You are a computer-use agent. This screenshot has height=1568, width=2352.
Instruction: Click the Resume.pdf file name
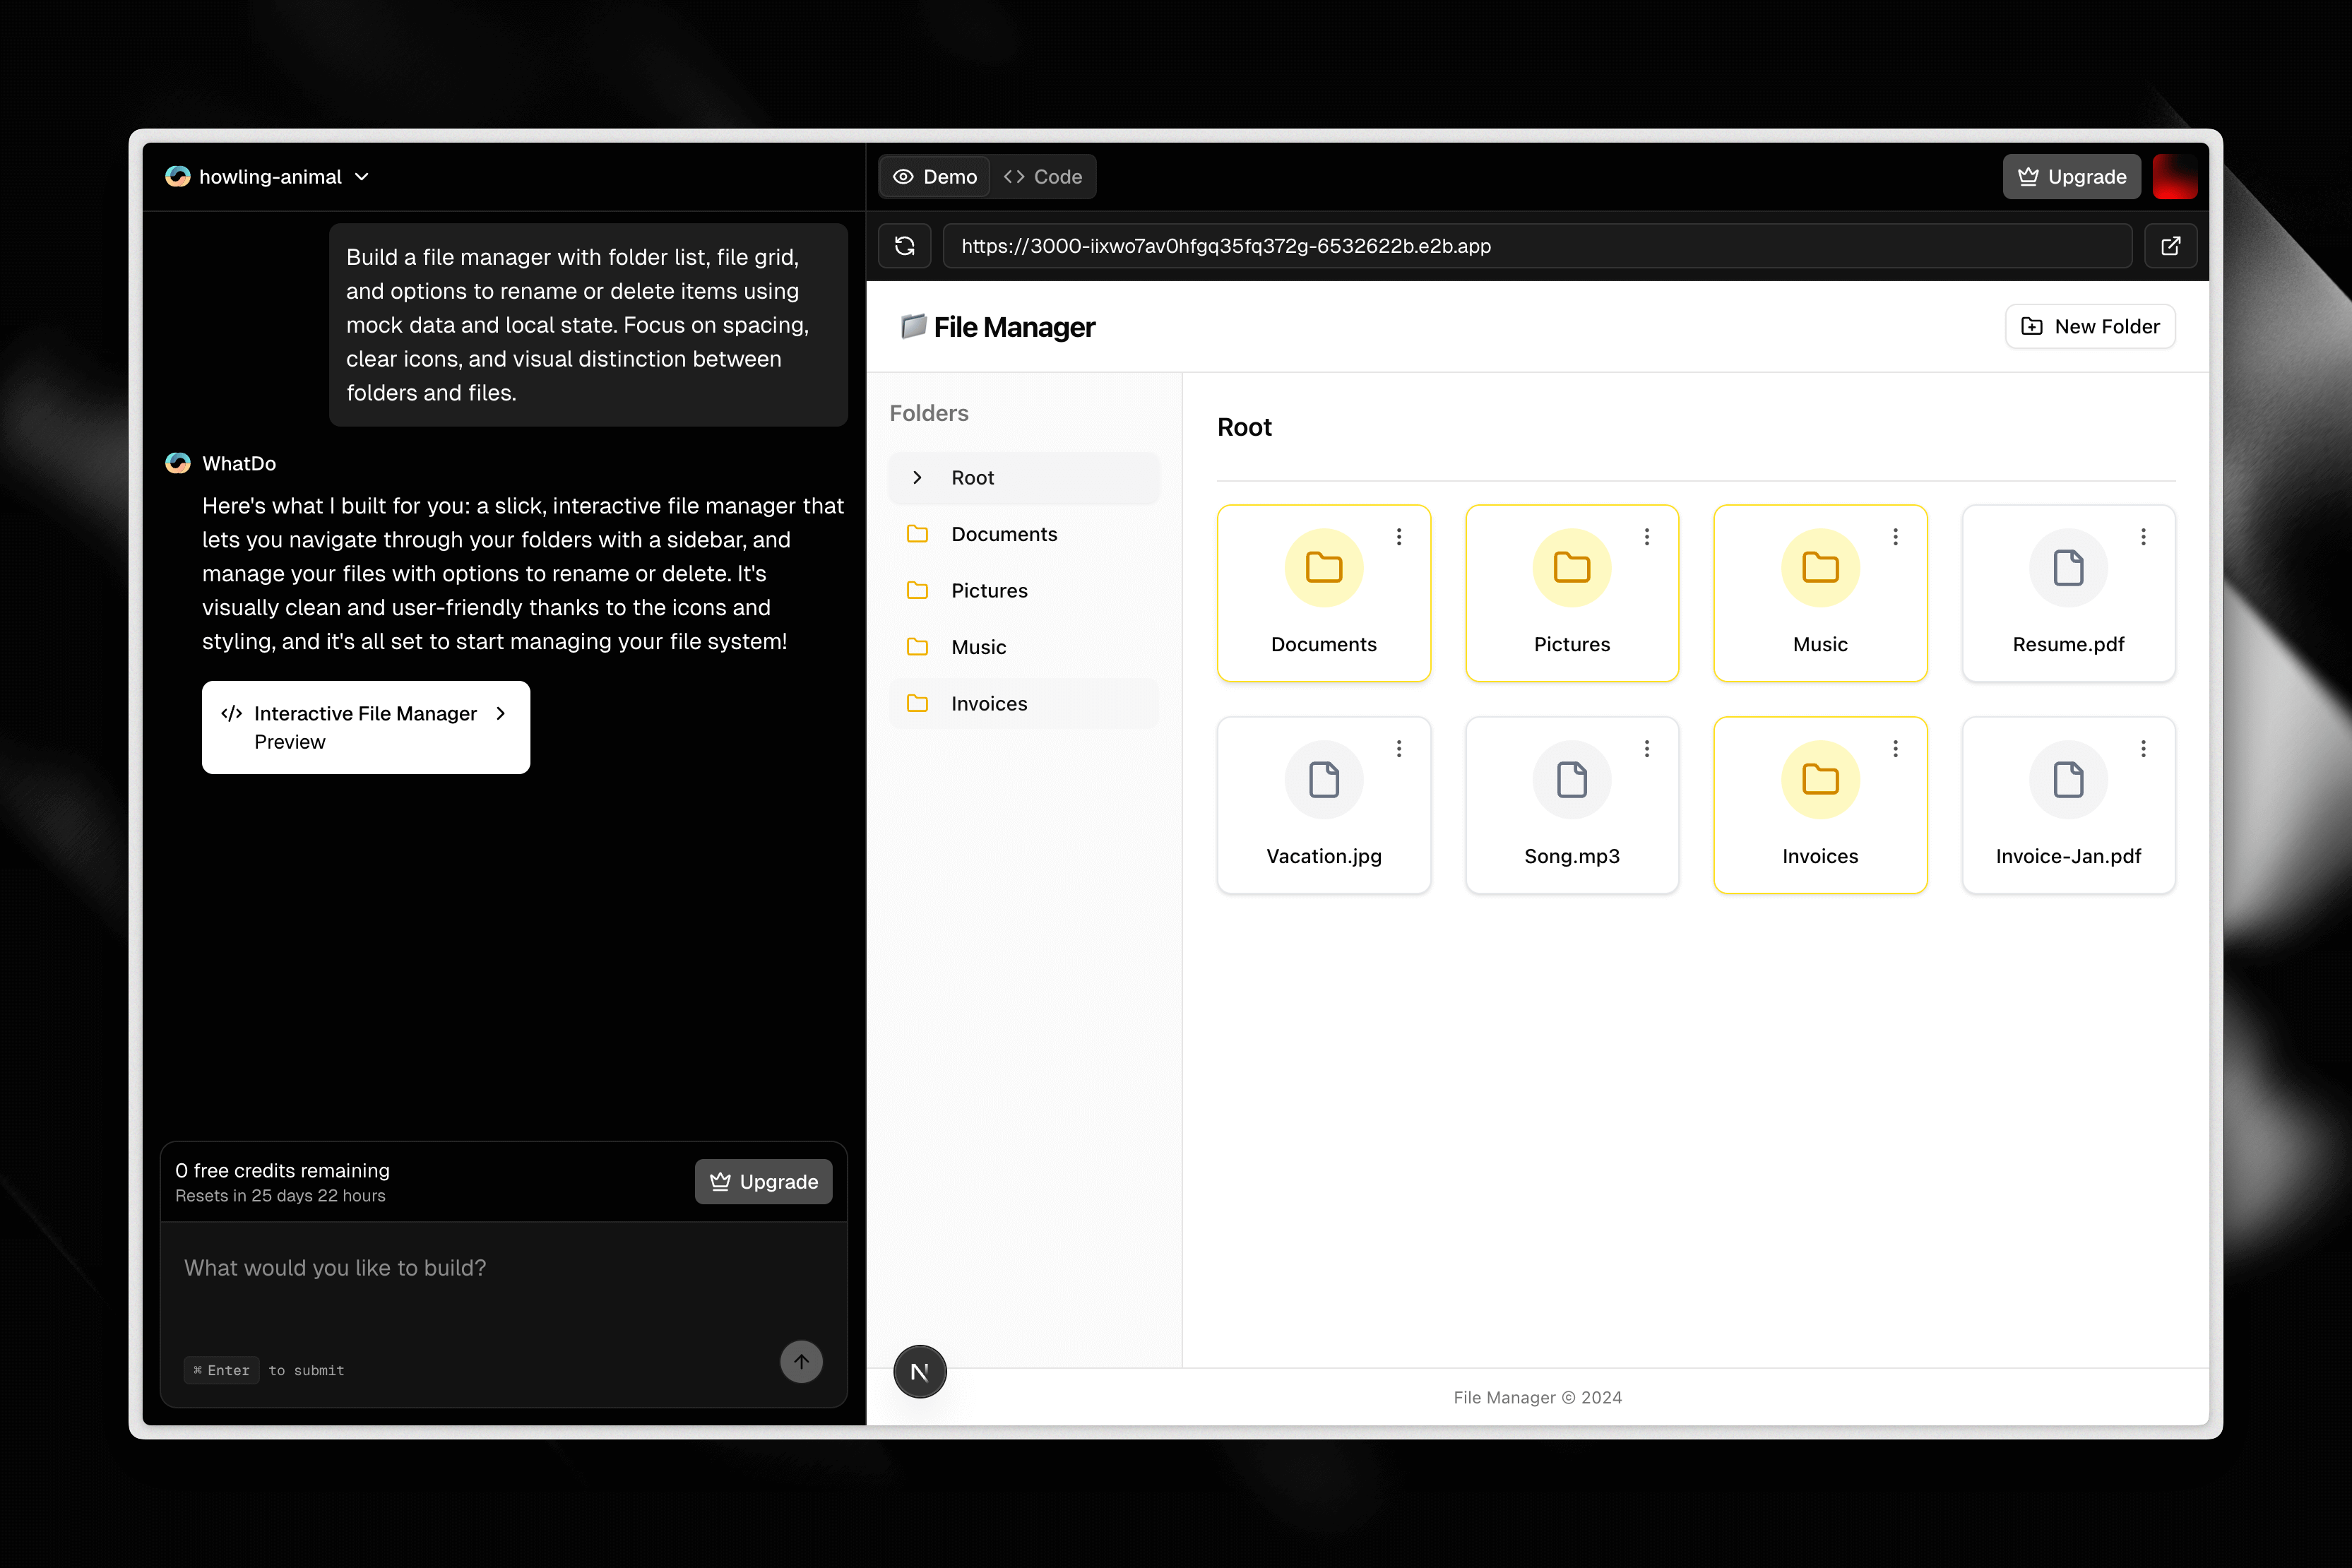(x=2068, y=644)
